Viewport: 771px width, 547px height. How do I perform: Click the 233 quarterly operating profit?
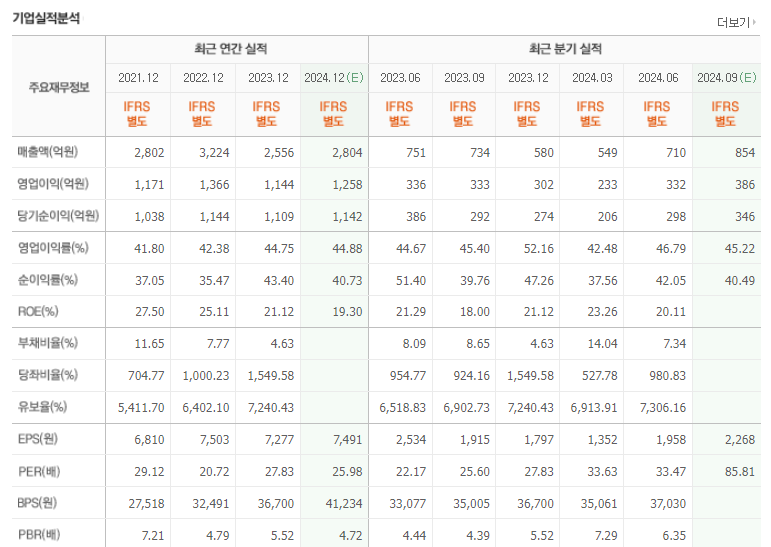coord(607,185)
